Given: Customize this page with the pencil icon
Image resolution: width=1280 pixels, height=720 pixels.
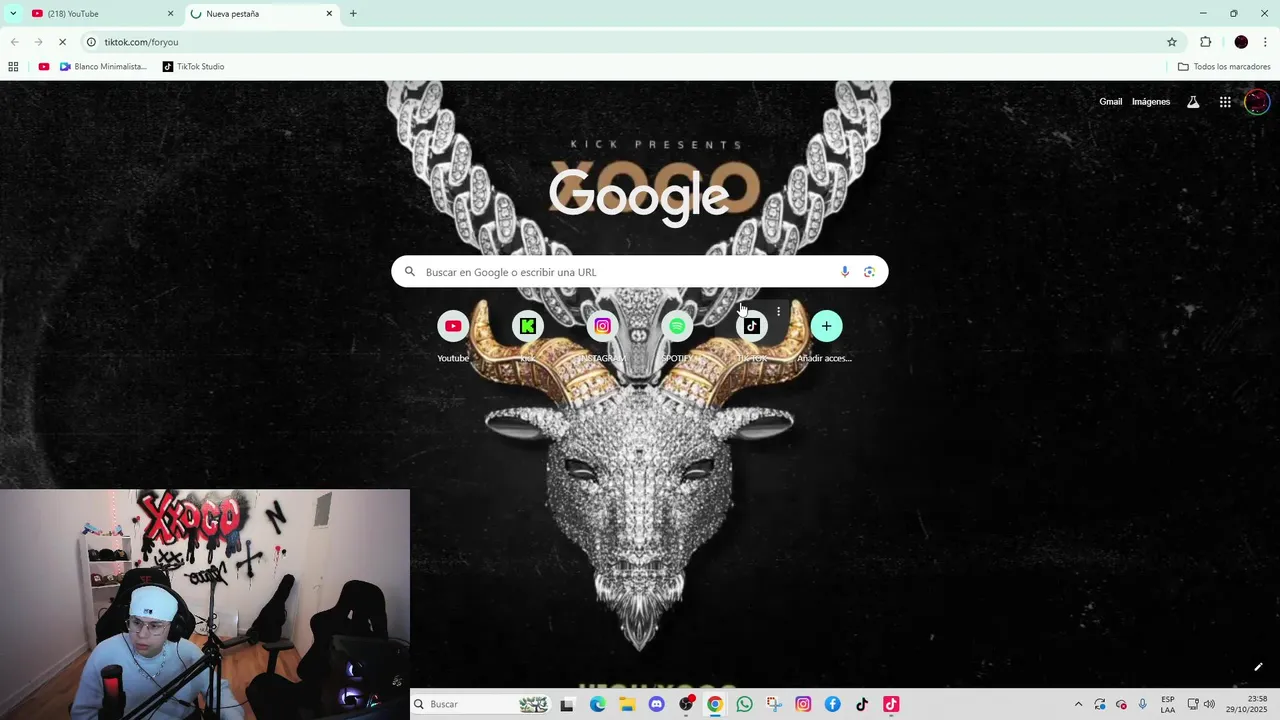Looking at the screenshot, I should tap(1258, 667).
